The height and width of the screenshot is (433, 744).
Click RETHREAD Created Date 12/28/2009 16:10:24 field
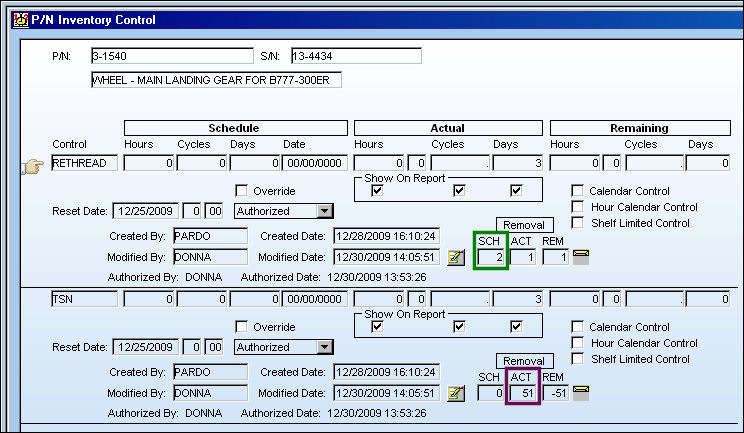pos(387,236)
